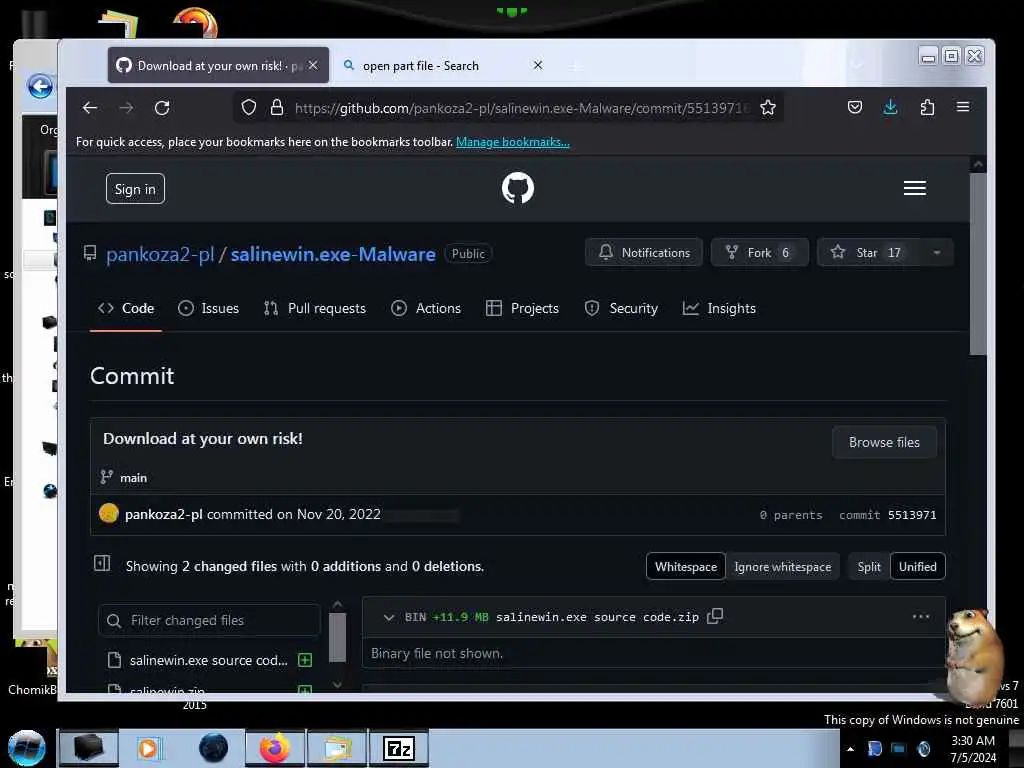Focus Filter changed files field
The image size is (1024, 768).
coord(209,620)
